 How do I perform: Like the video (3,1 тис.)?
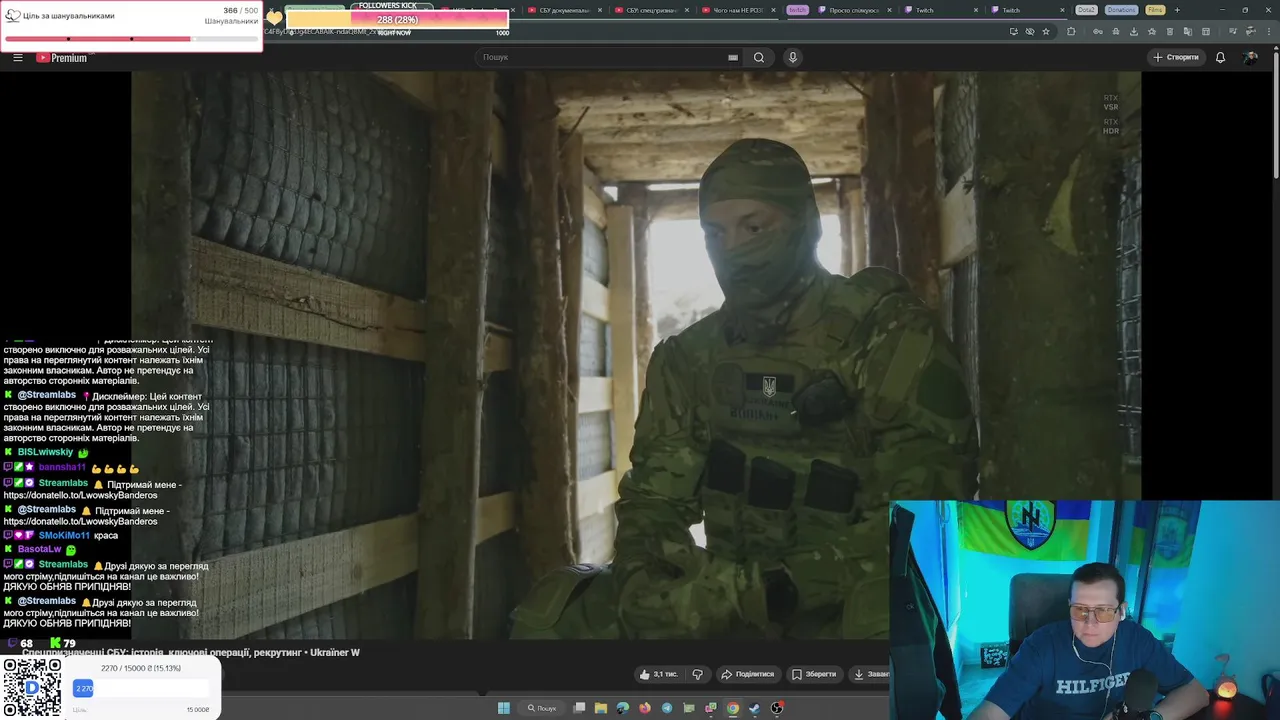click(657, 674)
